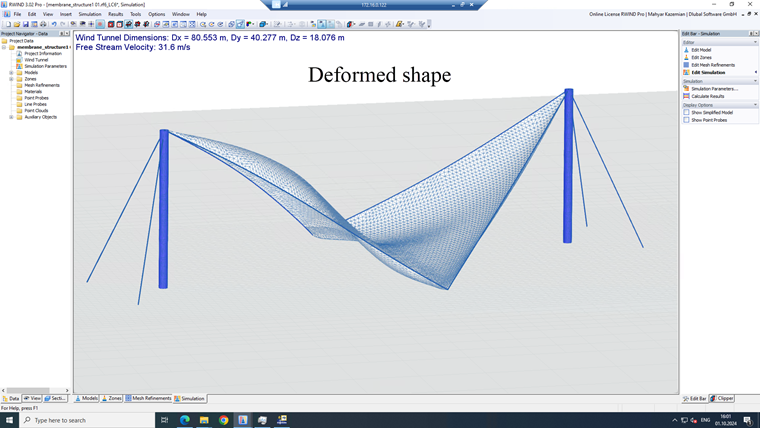Click the New file toolbar icon

tap(8, 24)
